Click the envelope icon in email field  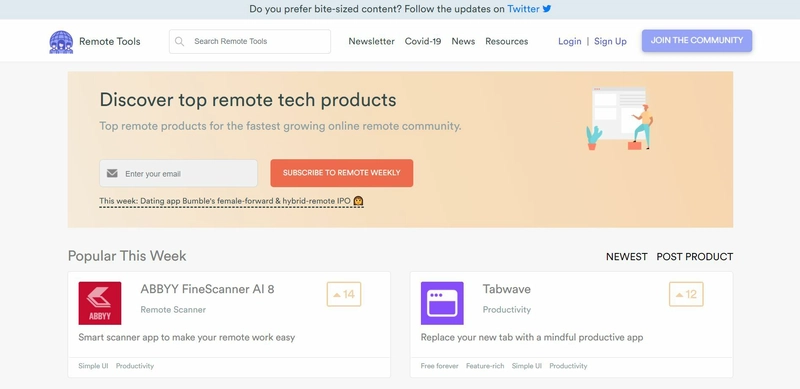(112, 174)
